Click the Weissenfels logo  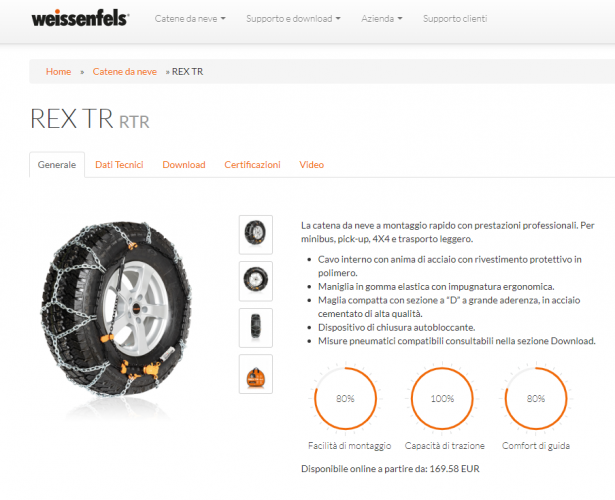click(80, 18)
